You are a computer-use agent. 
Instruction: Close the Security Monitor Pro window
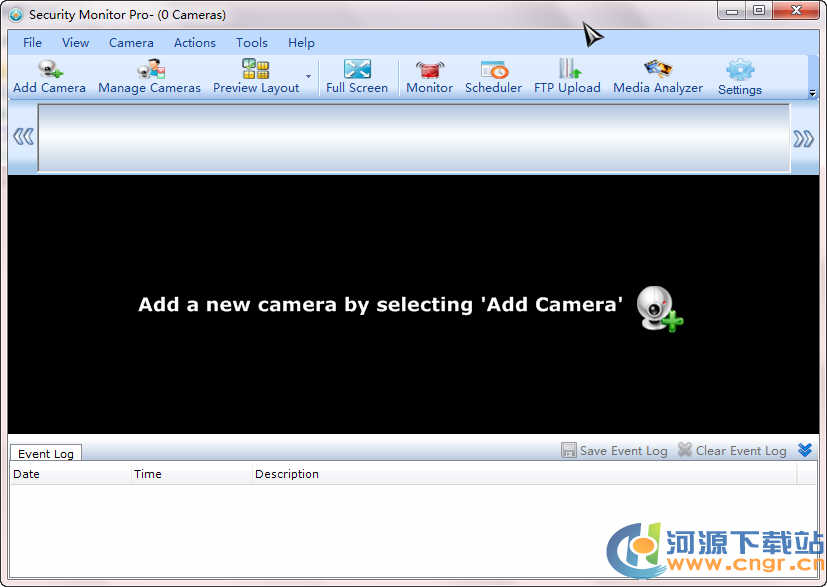(796, 11)
